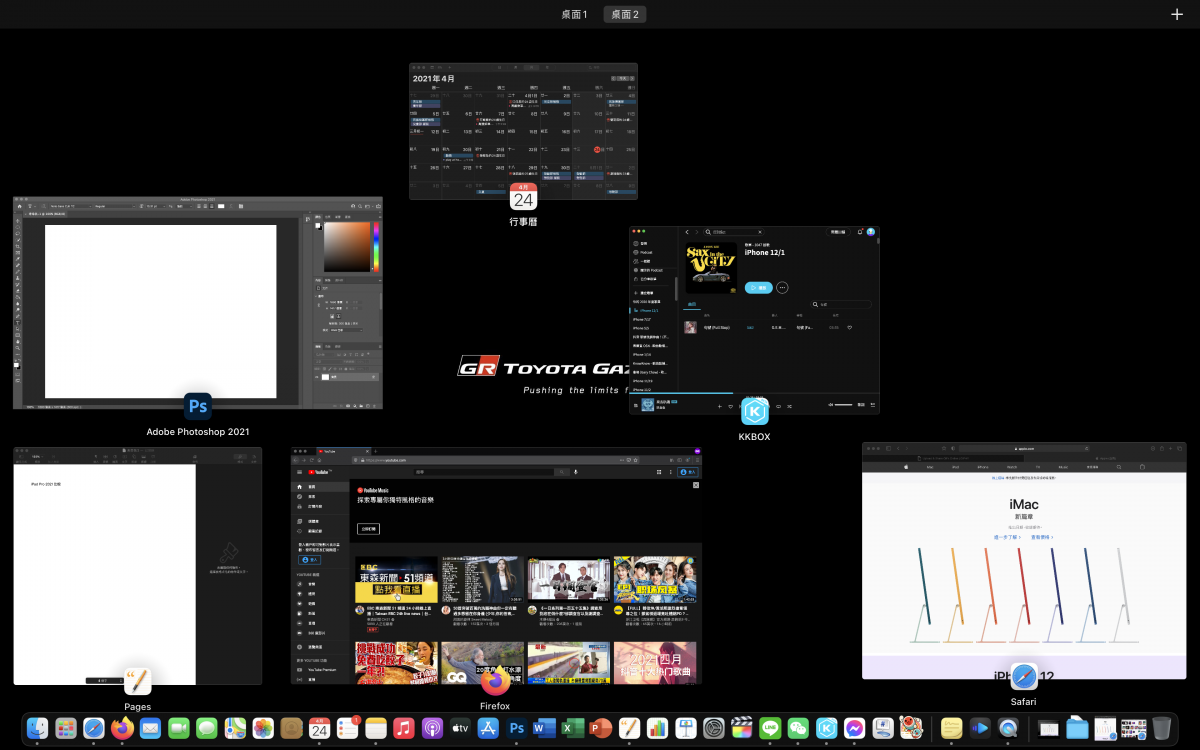
Task: Select the Safari iMac page window
Action: coord(1024,561)
